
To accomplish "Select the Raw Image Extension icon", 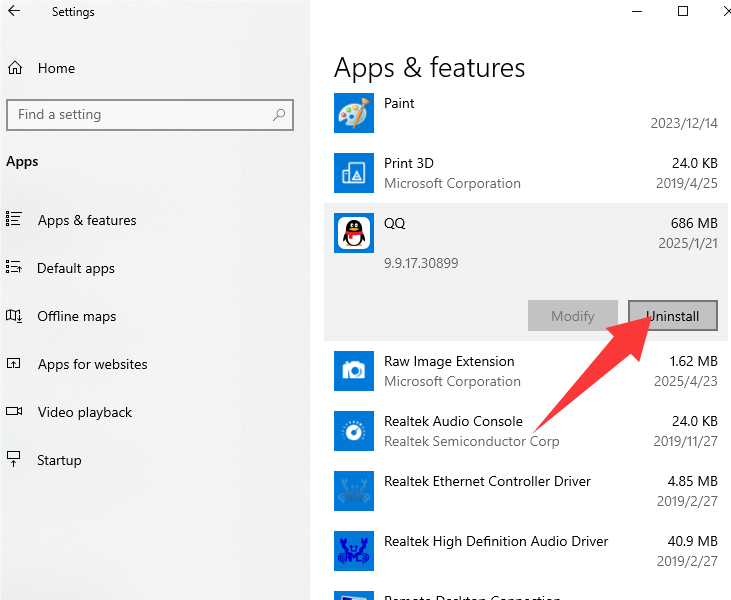I will coord(353,371).
